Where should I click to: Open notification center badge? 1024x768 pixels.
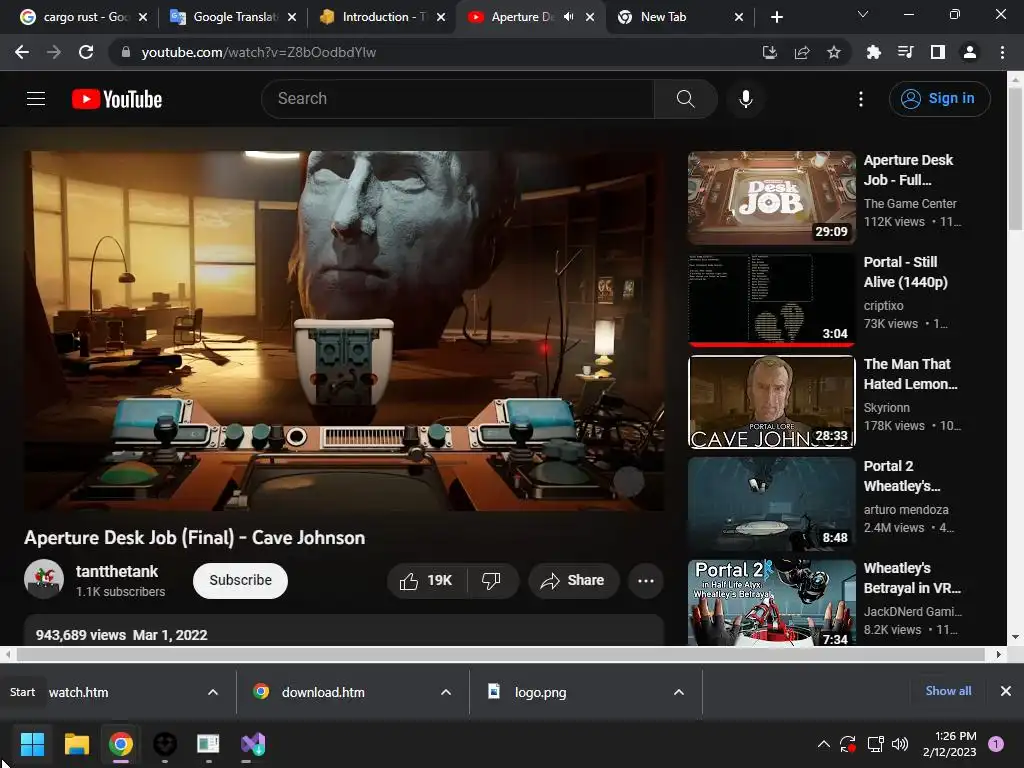click(x=996, y=744)
